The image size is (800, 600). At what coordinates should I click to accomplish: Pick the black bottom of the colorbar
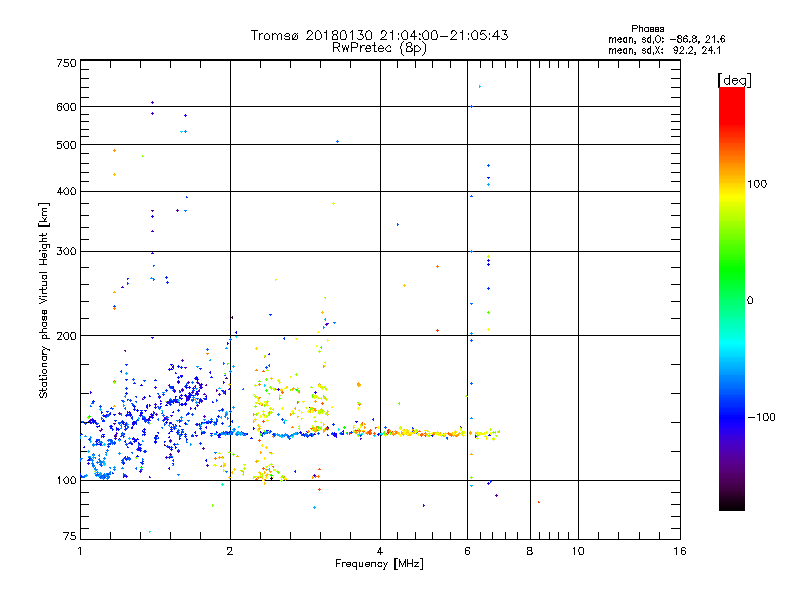click(732, 505)
